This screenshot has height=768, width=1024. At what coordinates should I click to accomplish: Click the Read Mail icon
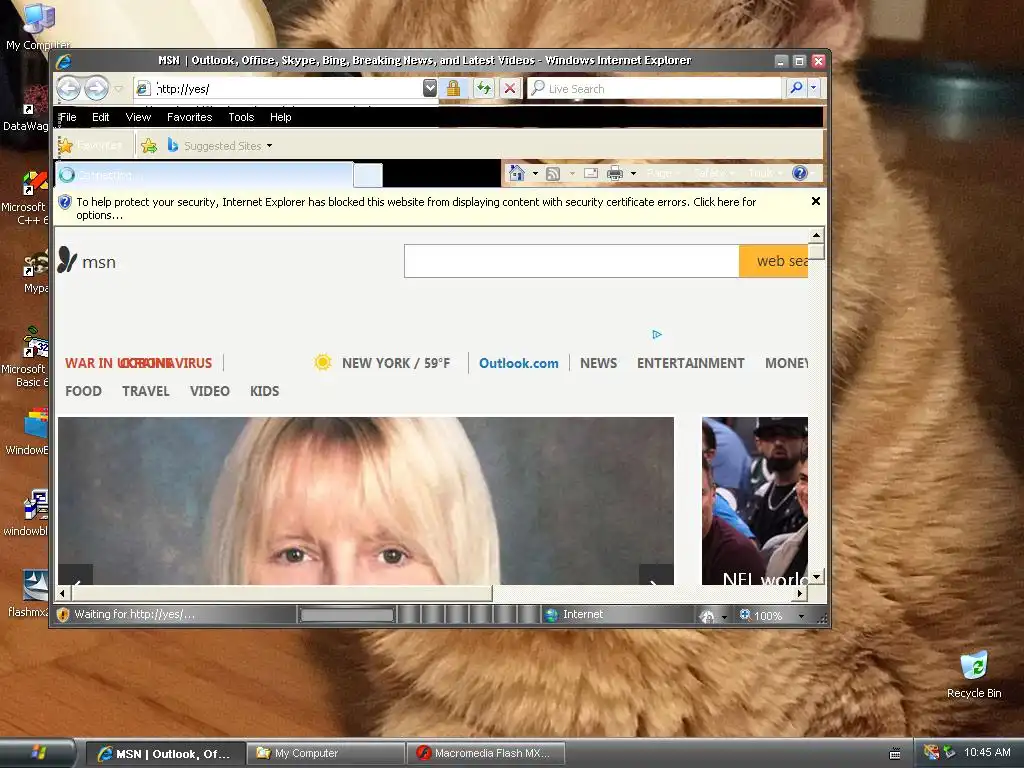click(x=591, y=173)
